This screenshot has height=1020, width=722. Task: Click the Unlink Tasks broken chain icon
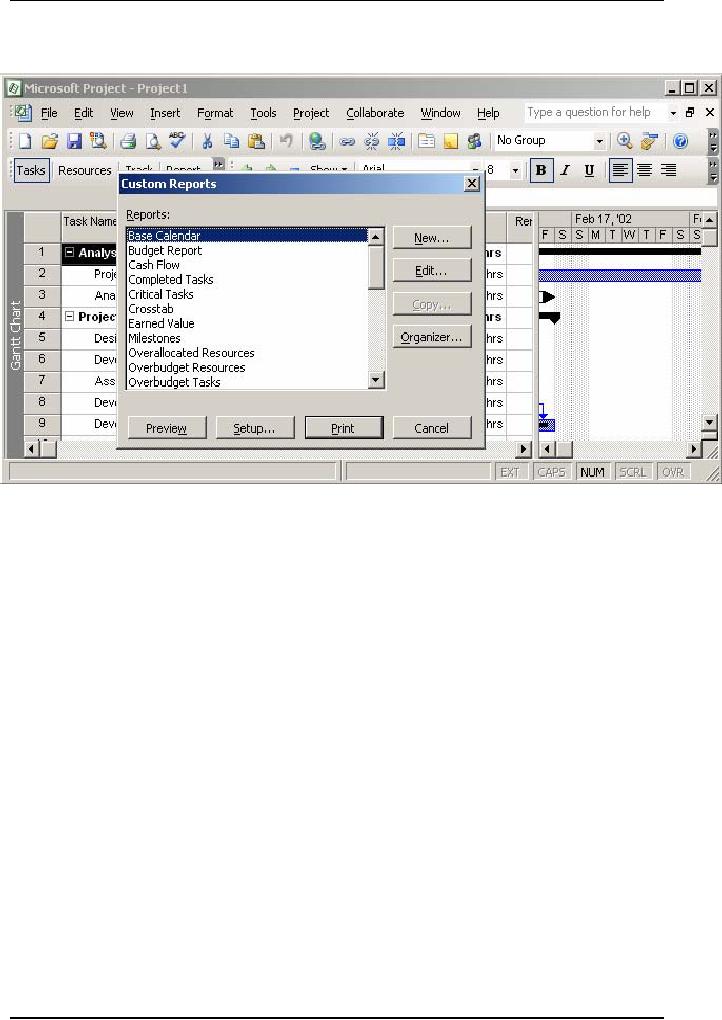pos(371,141)
